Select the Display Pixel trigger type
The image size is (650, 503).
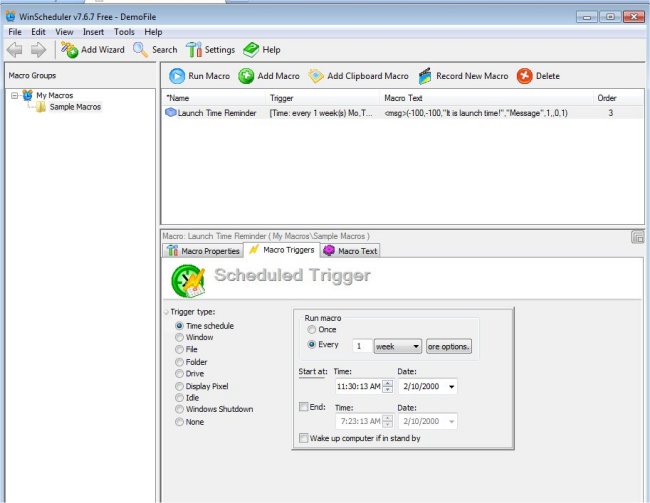[179, 386]
